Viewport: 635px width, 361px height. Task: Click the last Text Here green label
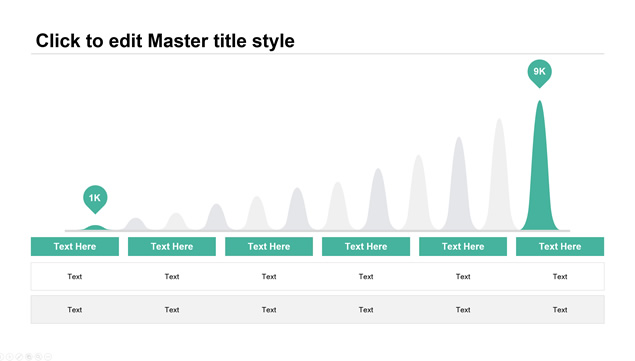(x=560, y=246)
